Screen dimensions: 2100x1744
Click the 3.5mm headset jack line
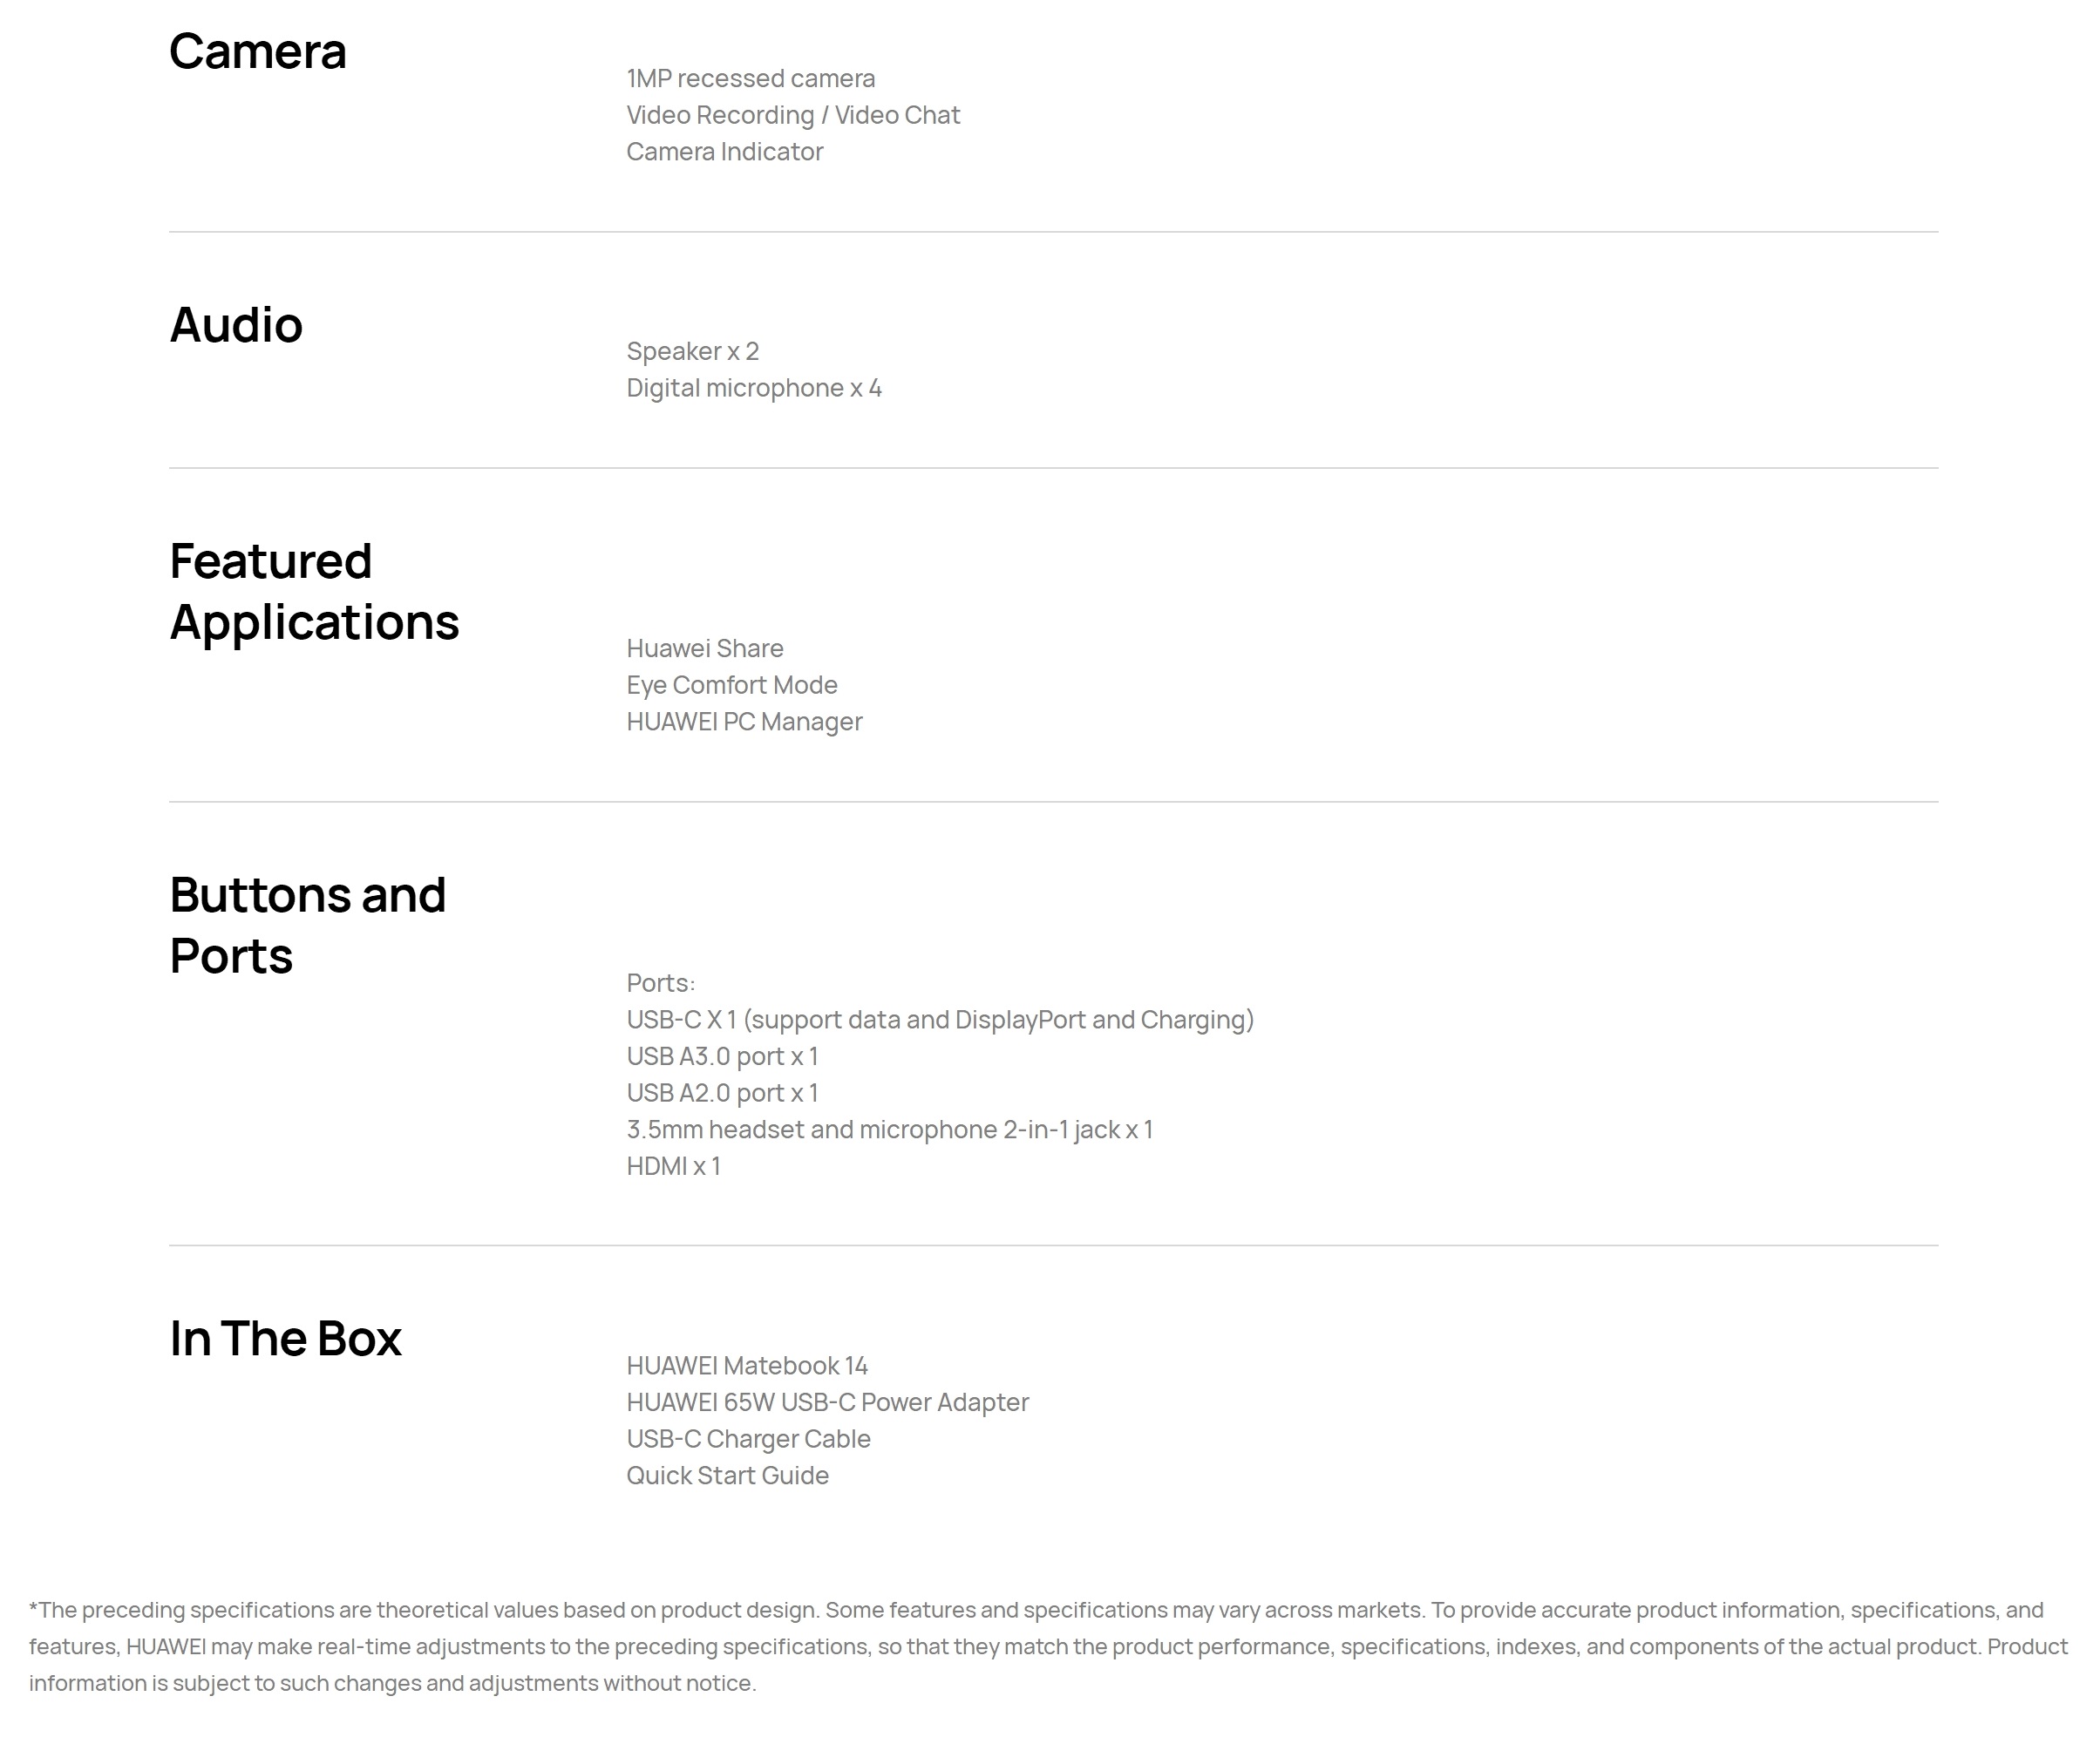[889, 1129]
